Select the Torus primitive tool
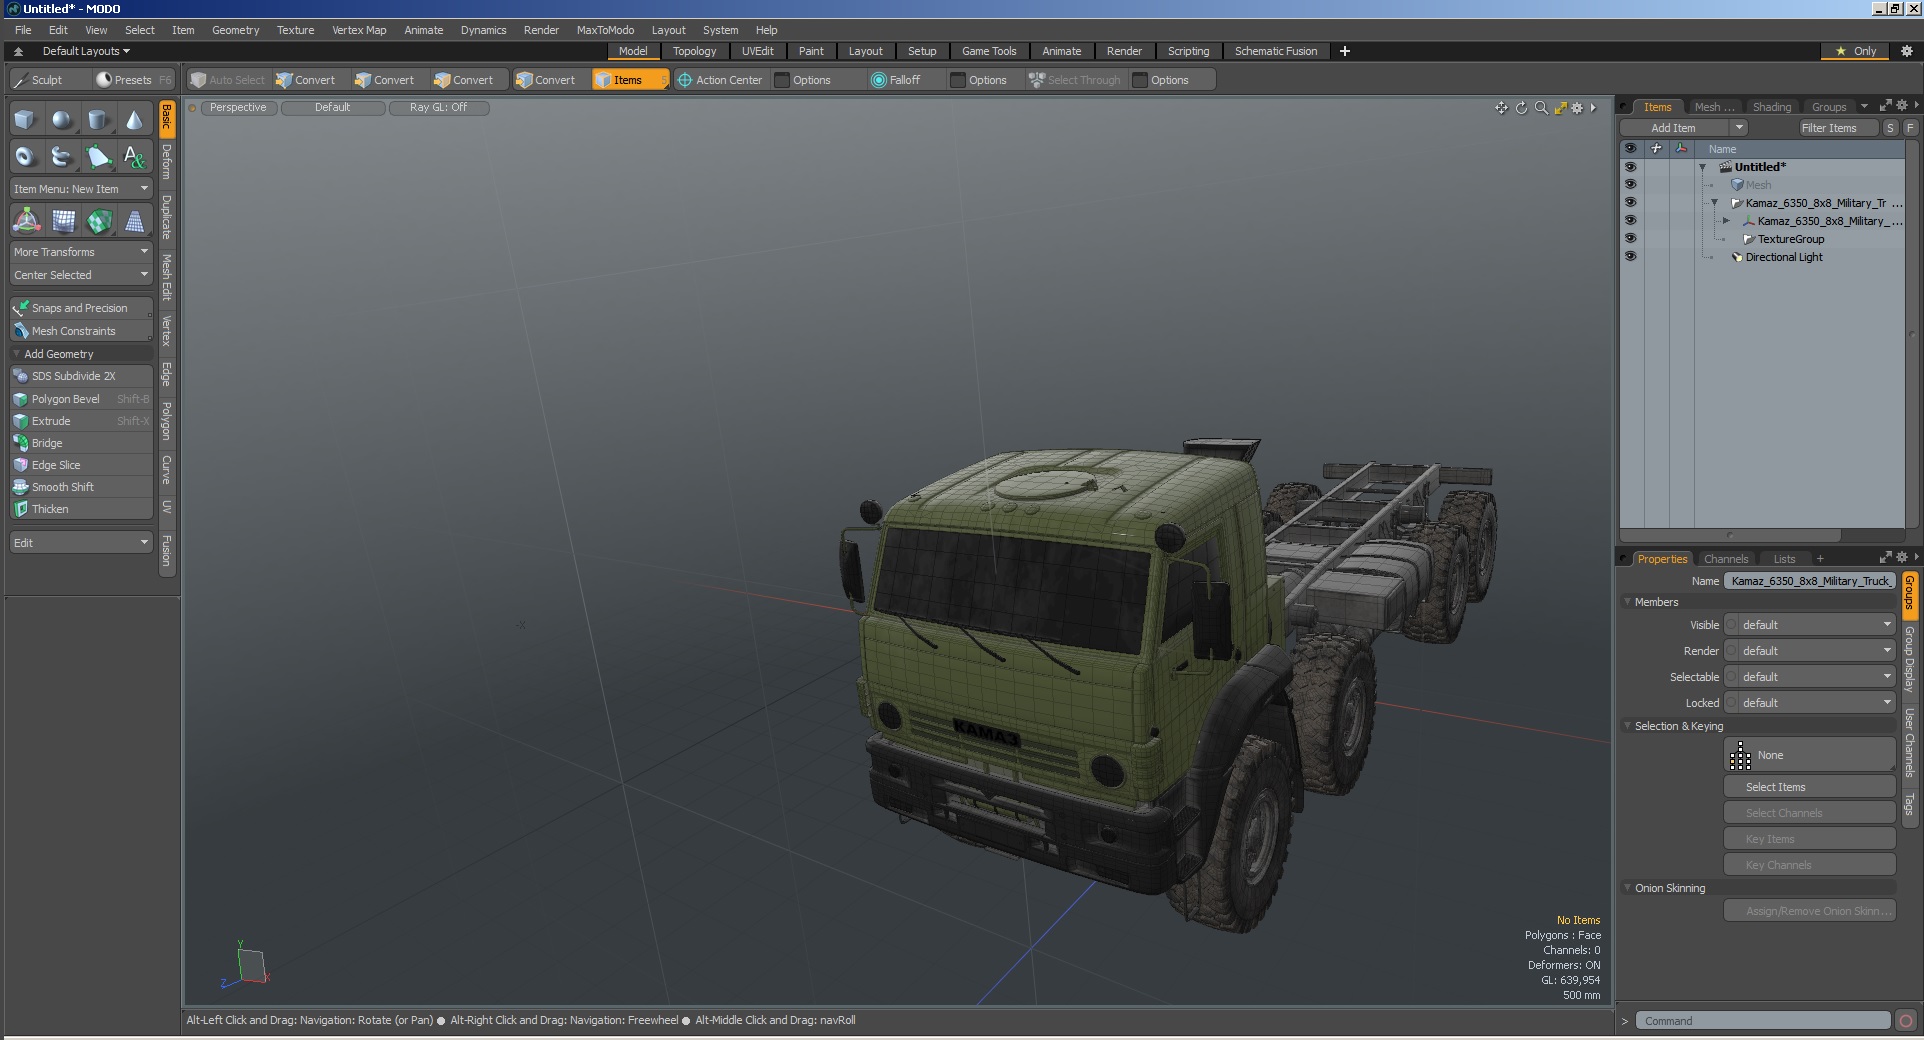Viewport: 1924px width, 1040px height. click(x=26, y=156)
